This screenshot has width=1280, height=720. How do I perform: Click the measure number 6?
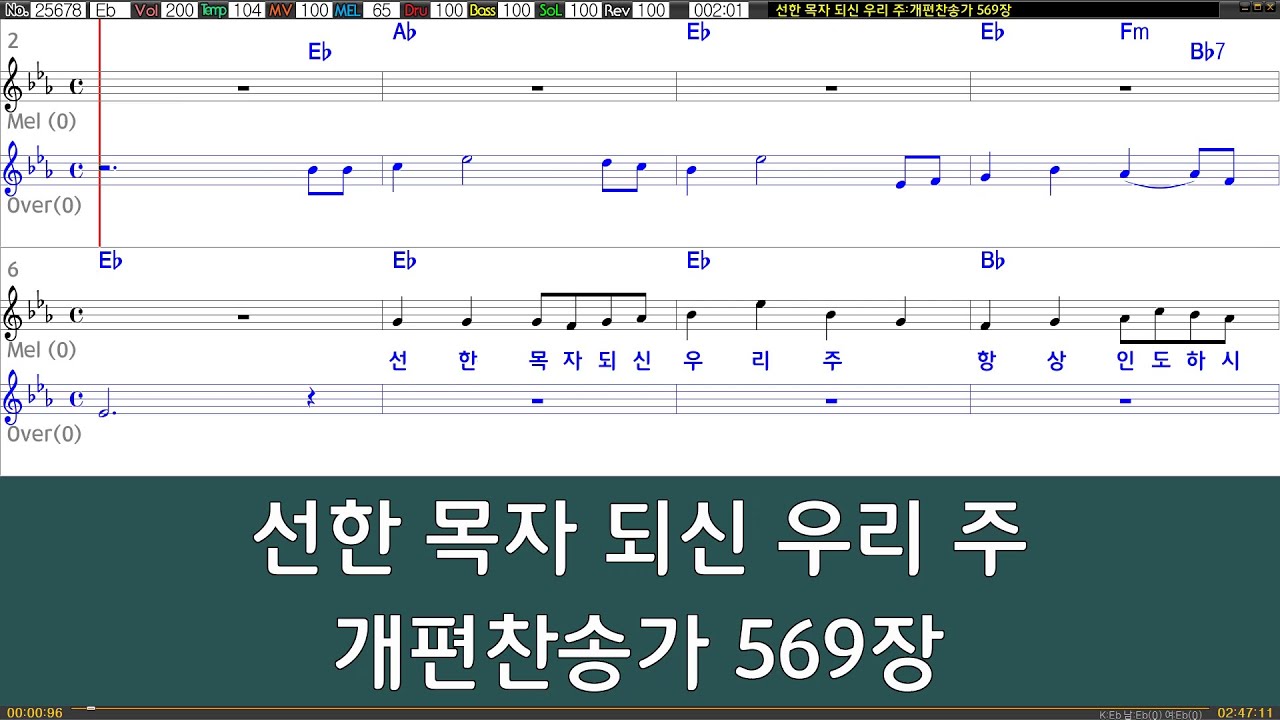[x=13, y=270]
